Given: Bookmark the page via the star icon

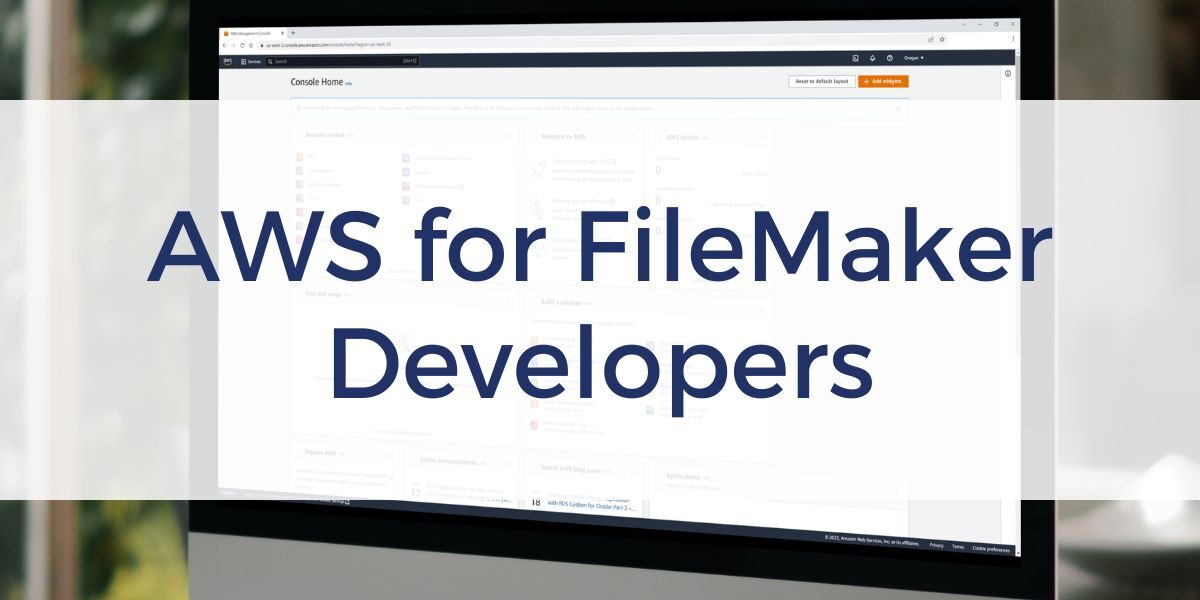Looking at the screenshot, I should click(943, 41).
